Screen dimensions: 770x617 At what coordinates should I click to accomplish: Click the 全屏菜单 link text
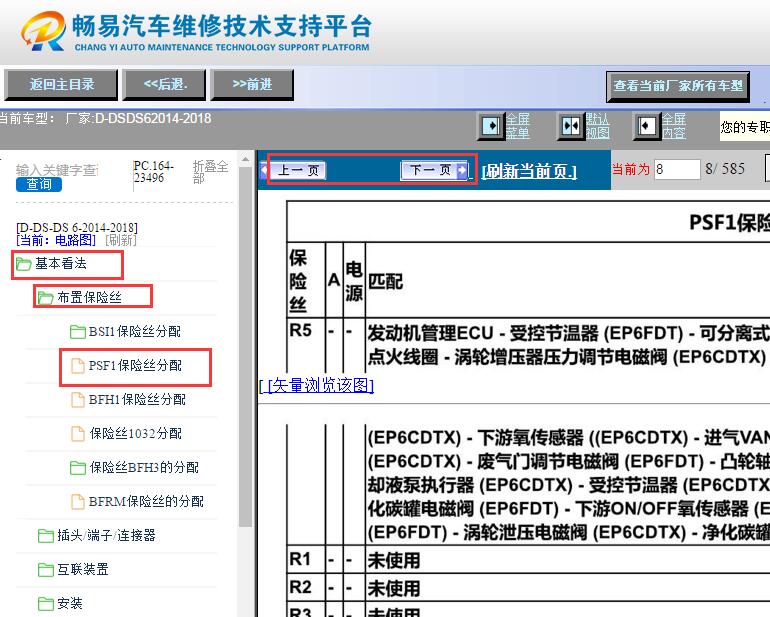click(518, 126)
